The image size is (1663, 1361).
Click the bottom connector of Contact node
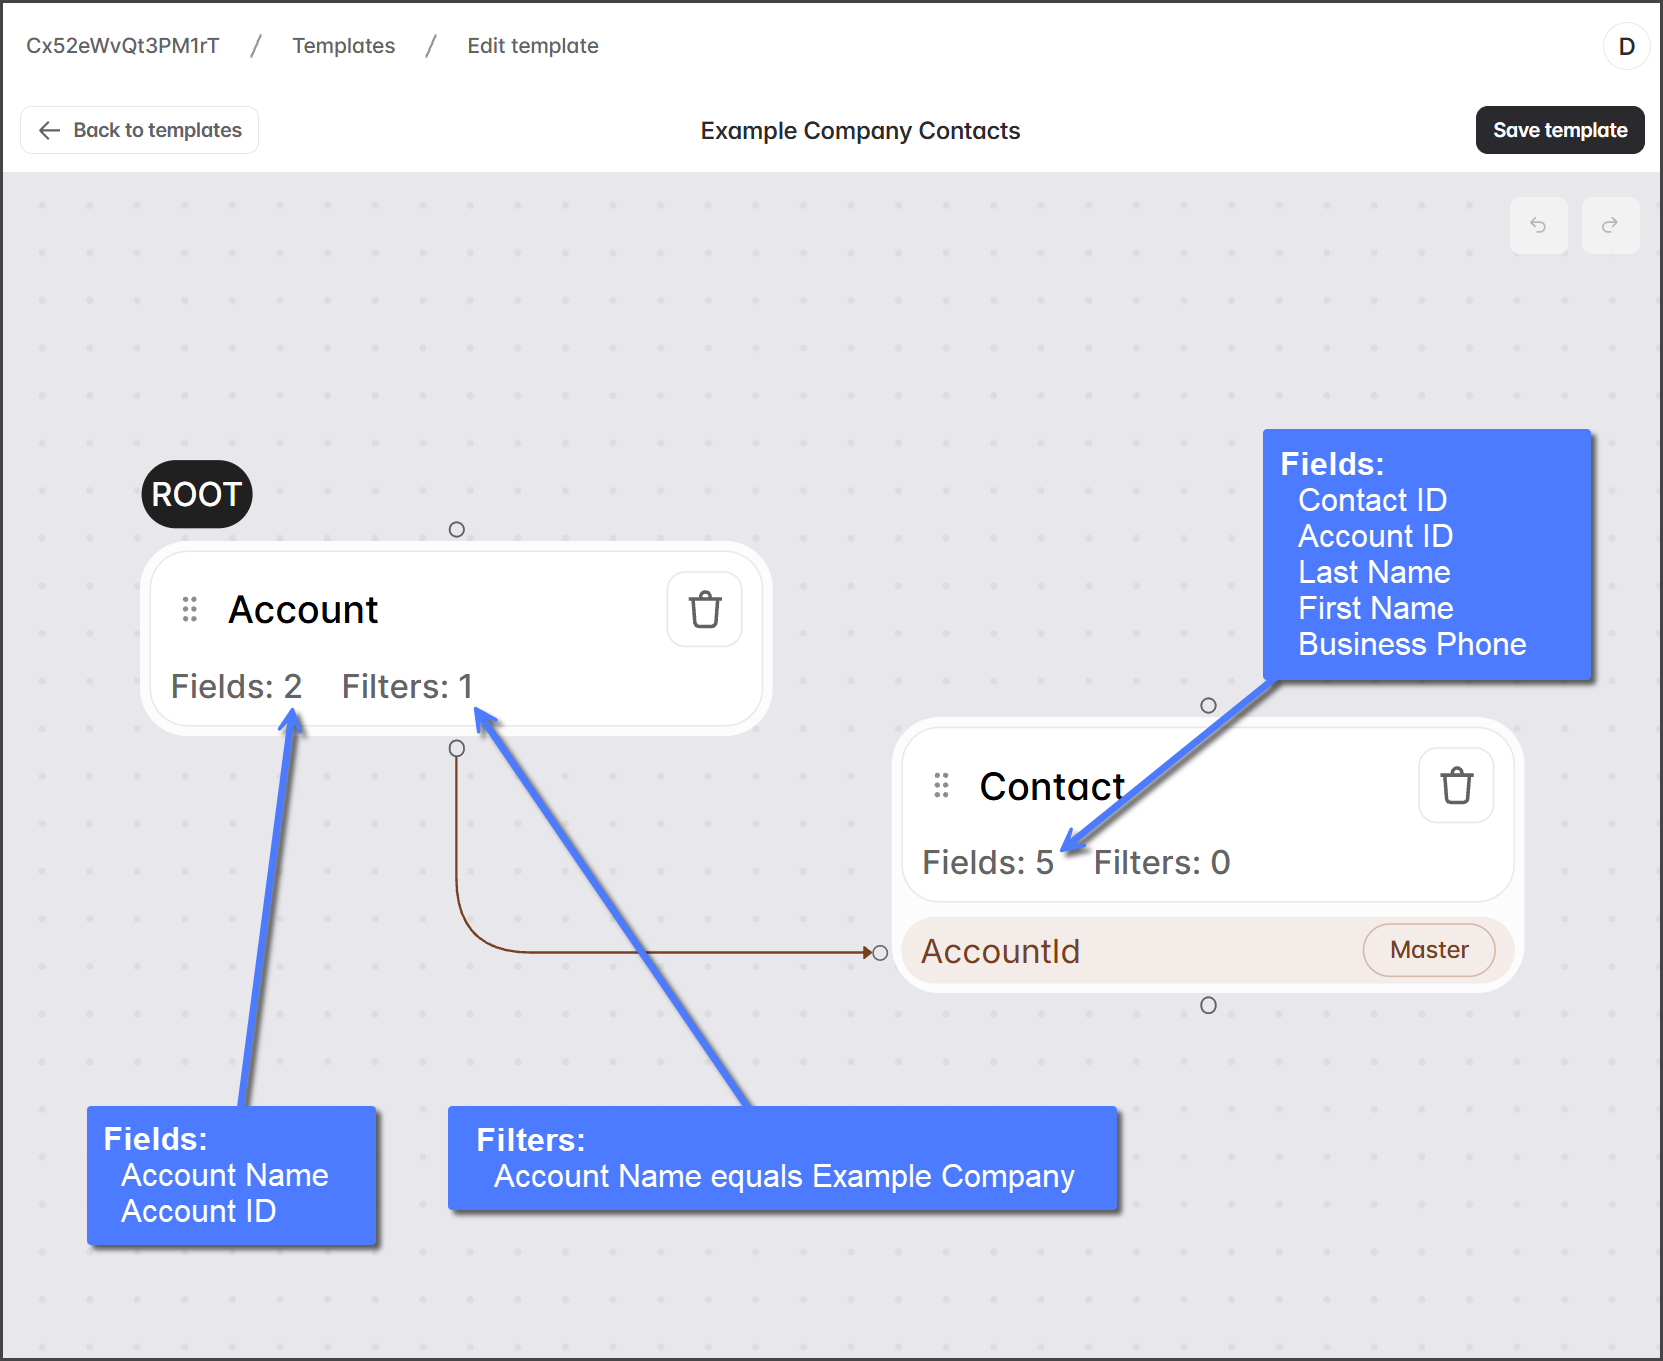click(x=1208, y=1005)
